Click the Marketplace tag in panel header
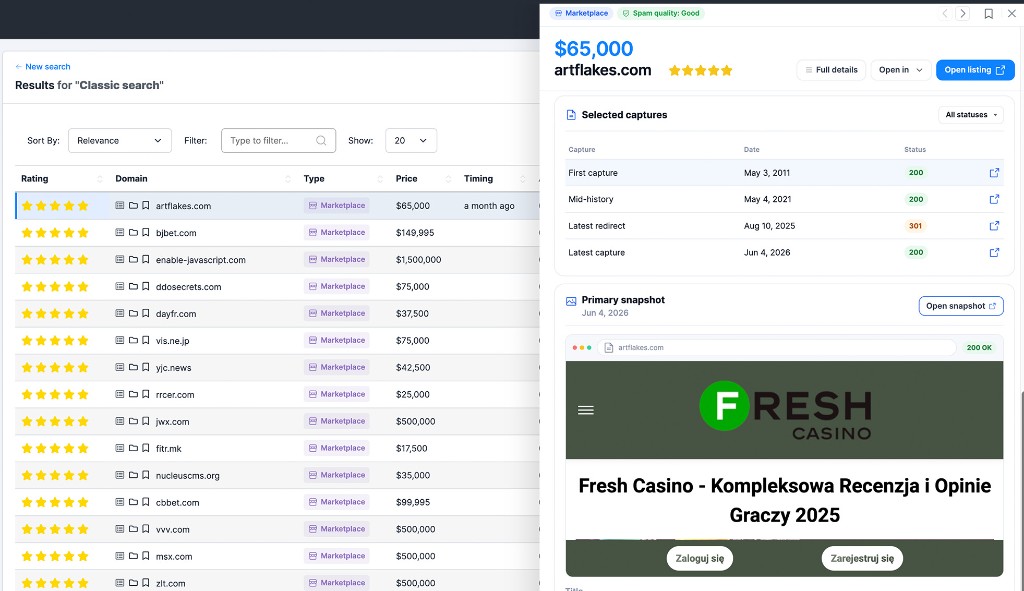The height and width of the screenshot is (591, 1024). click(581, 13)
